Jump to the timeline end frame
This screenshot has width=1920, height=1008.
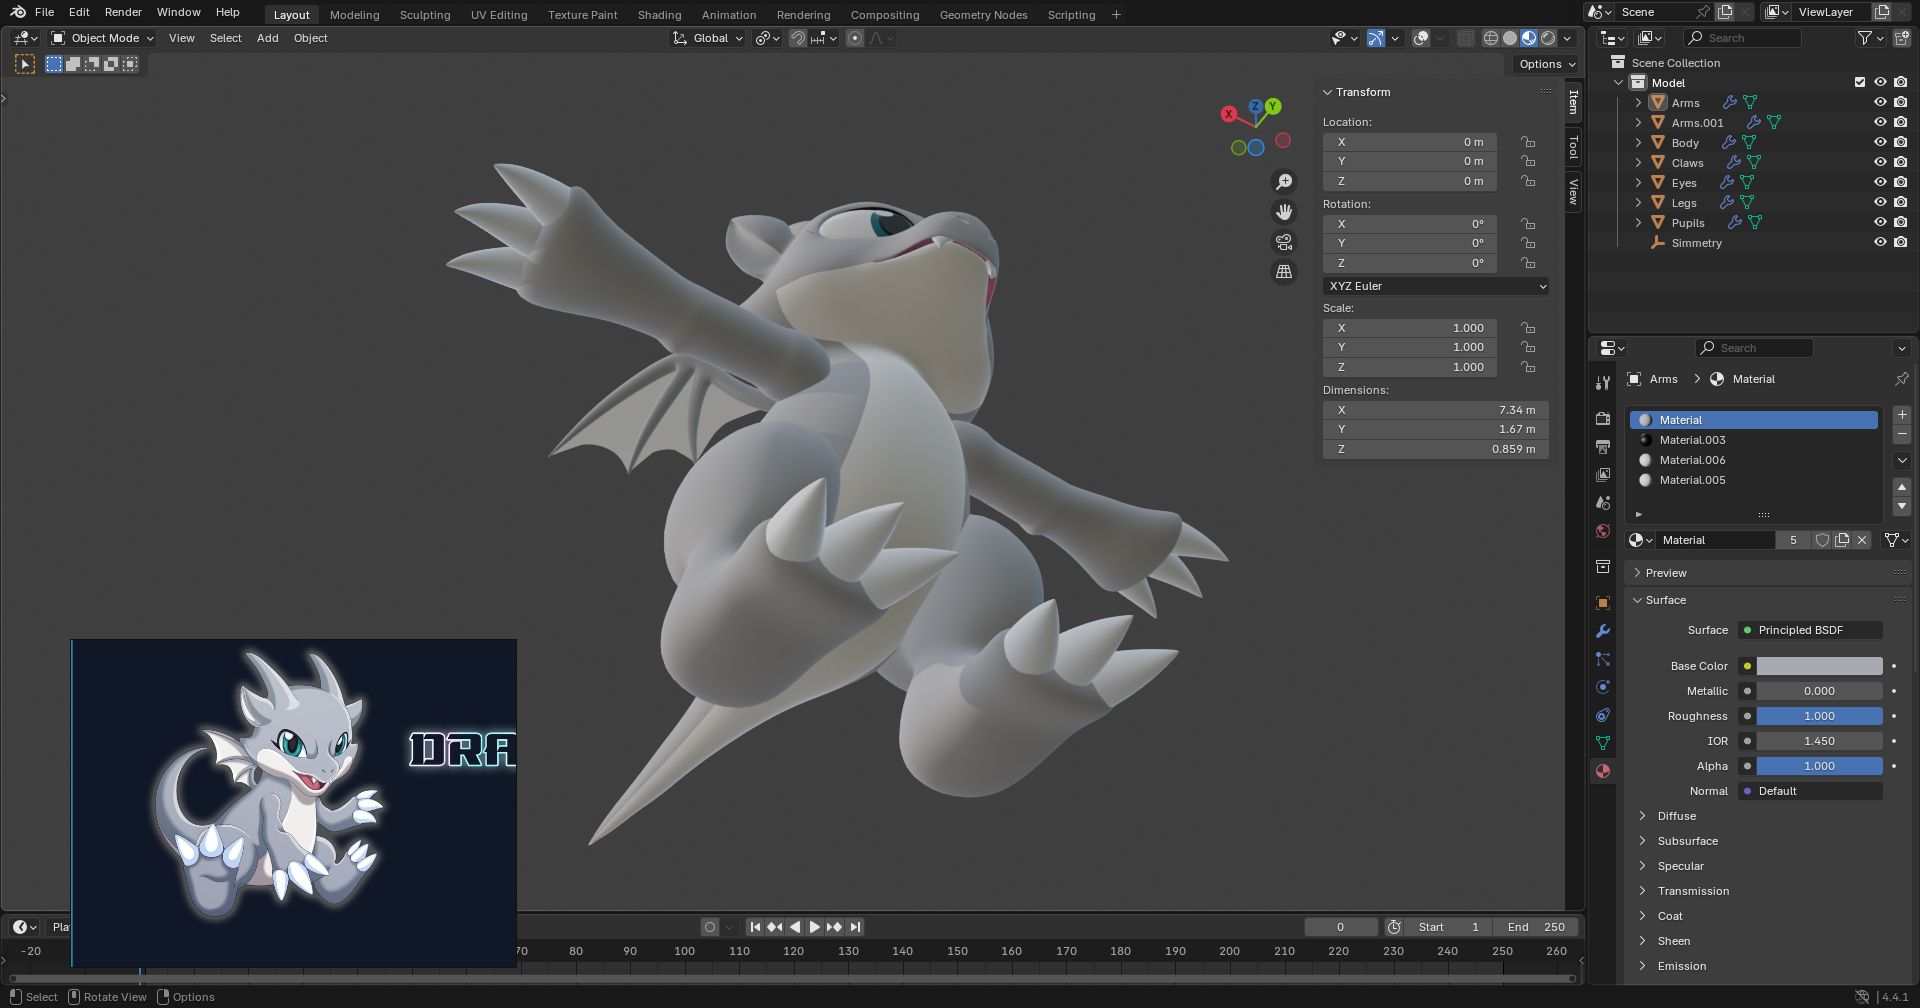(855, 927)
